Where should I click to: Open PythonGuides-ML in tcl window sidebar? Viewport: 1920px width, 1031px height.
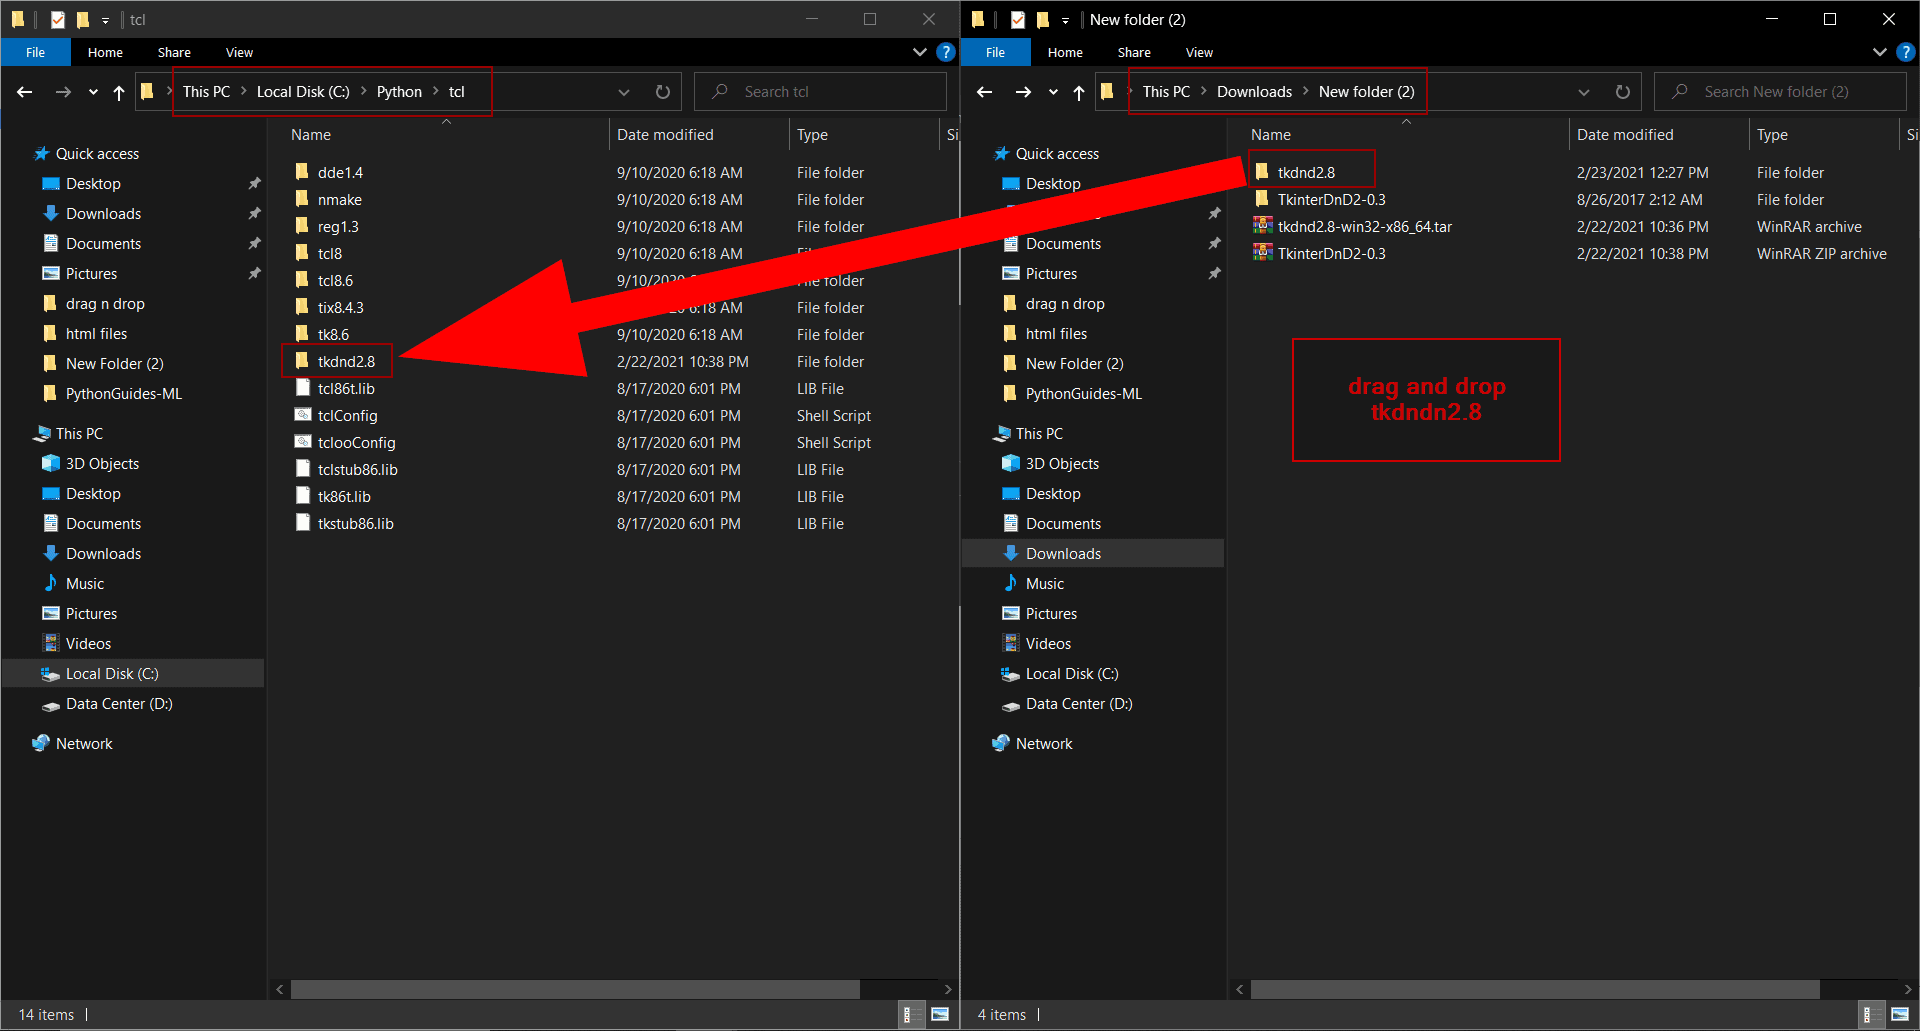click(112, 394)
